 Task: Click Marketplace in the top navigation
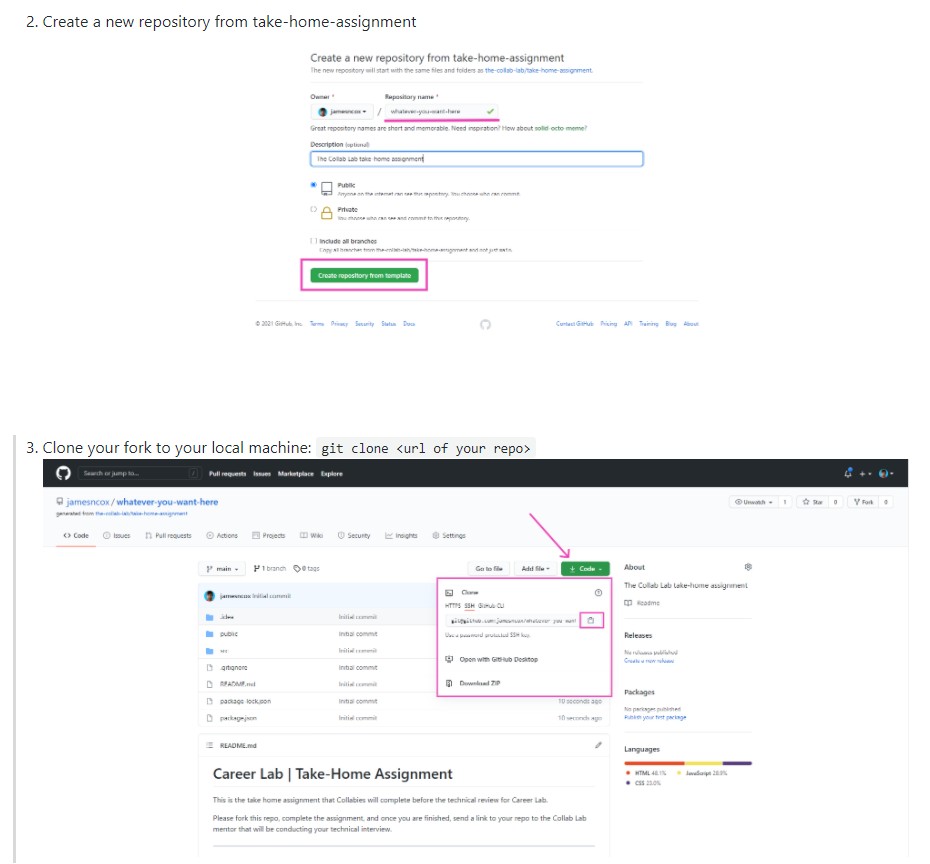click(295, 474)
